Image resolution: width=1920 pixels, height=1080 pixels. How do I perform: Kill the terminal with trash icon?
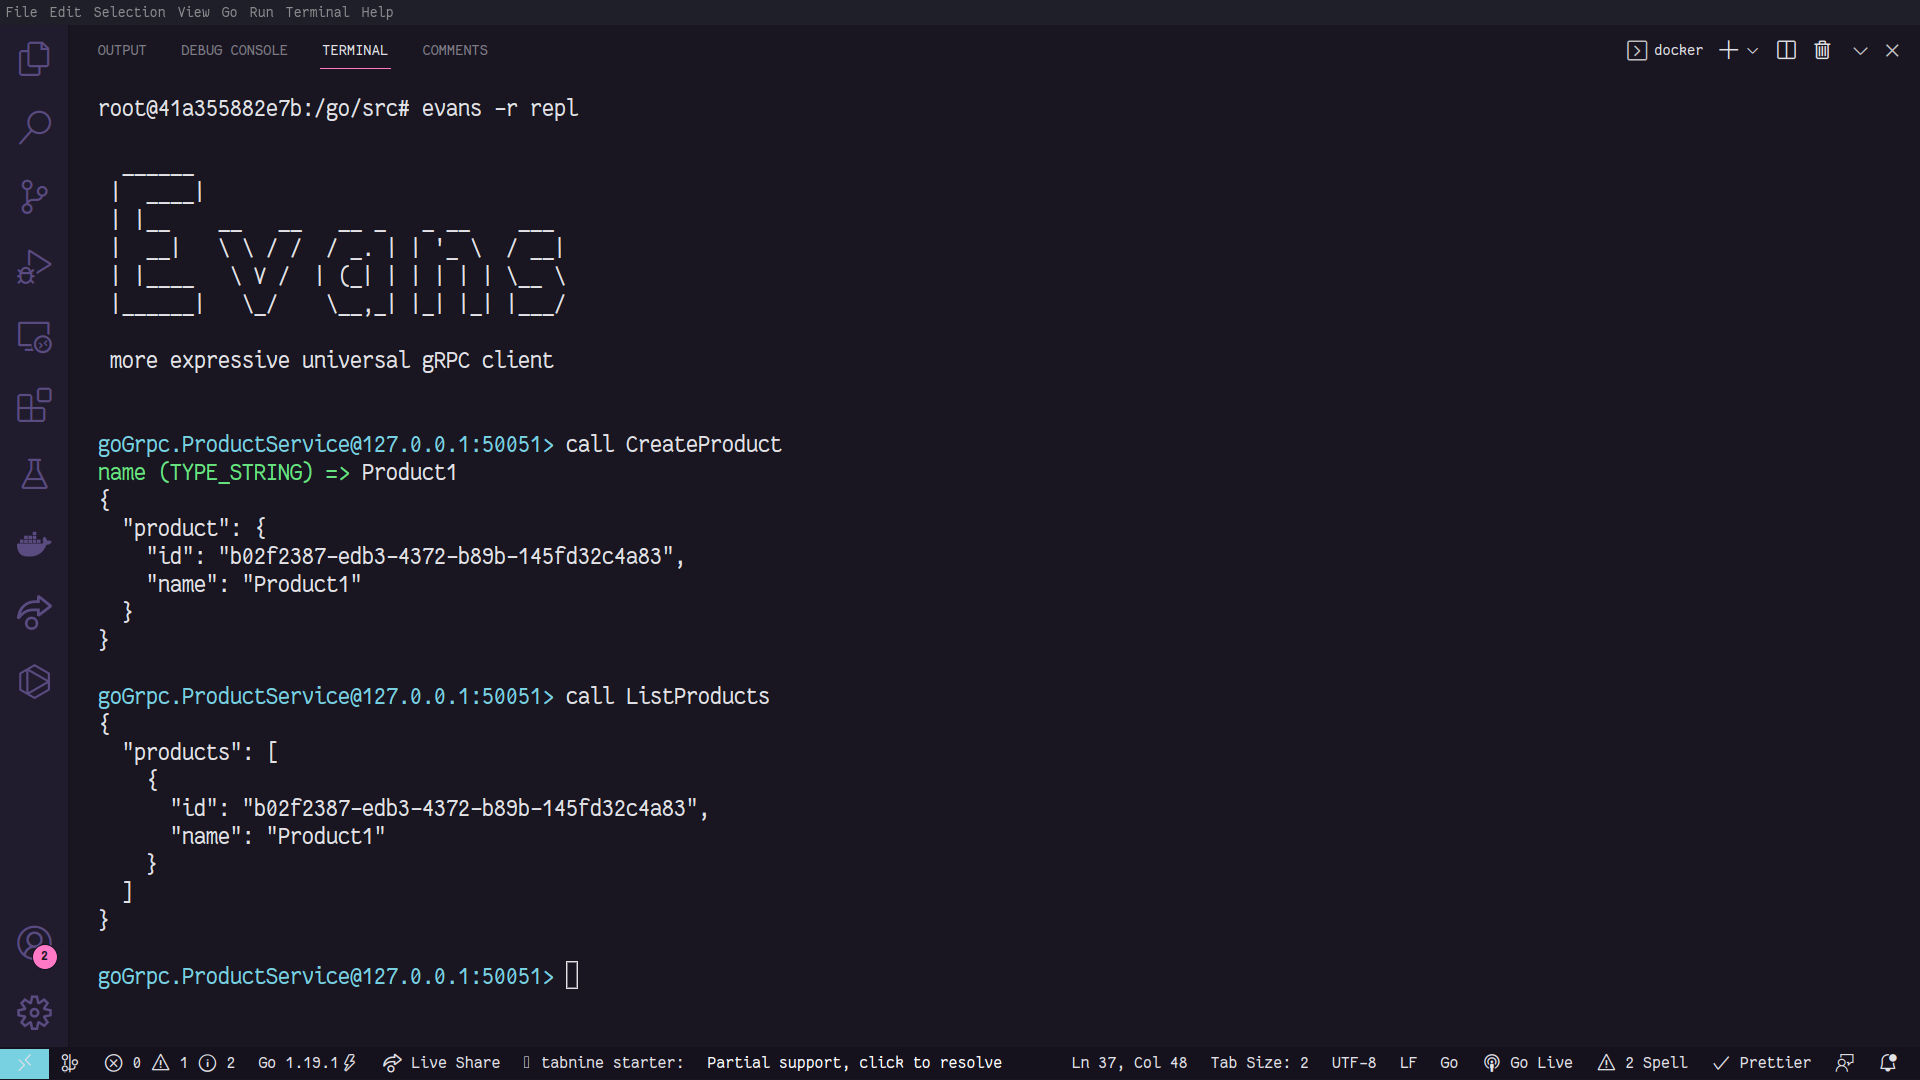[x=1822, y=50]
